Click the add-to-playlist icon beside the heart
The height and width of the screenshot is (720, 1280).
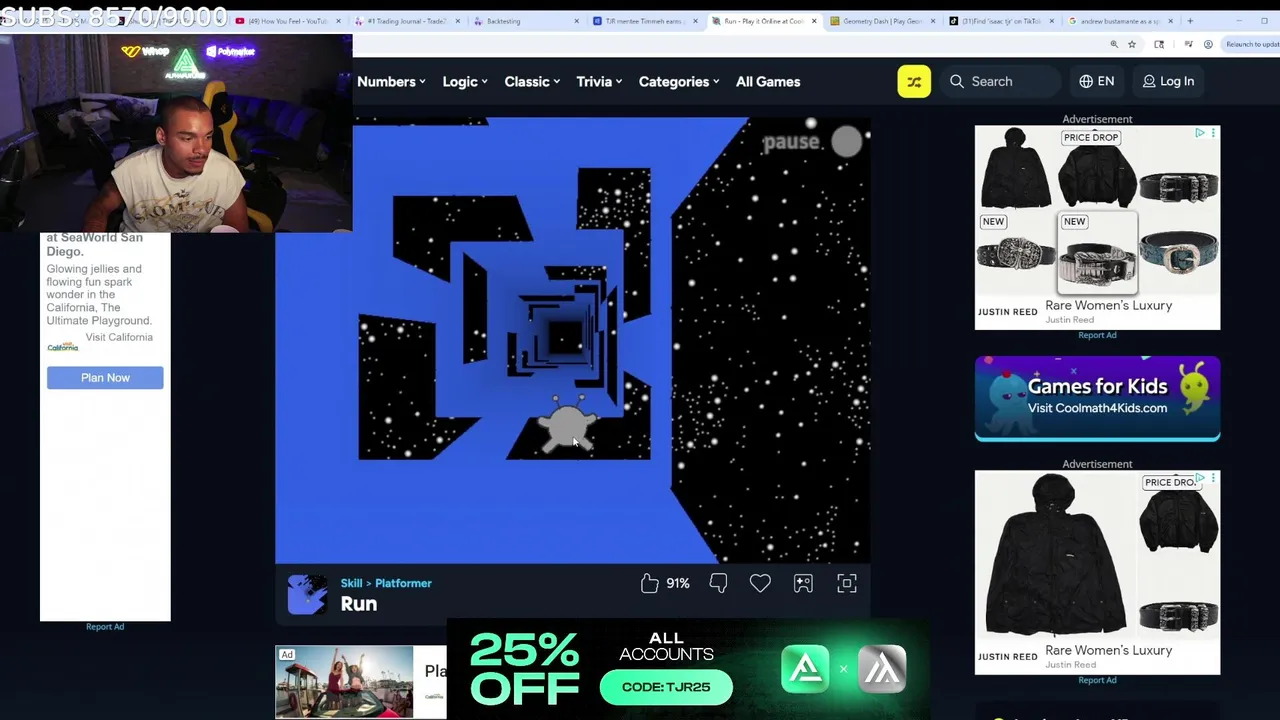[803, 583]
